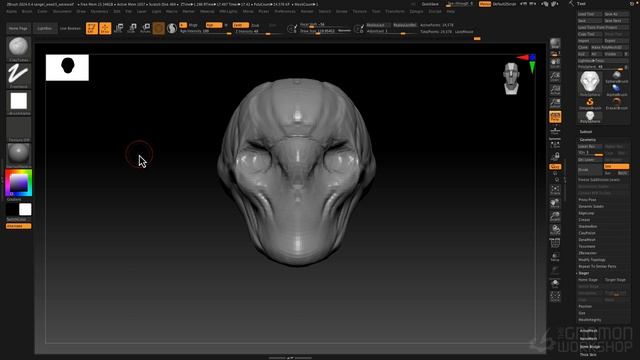Viewport: 640px width, 360px height.
Task: Expand the DynaMesh subsection
Action: tap(587, 240)
